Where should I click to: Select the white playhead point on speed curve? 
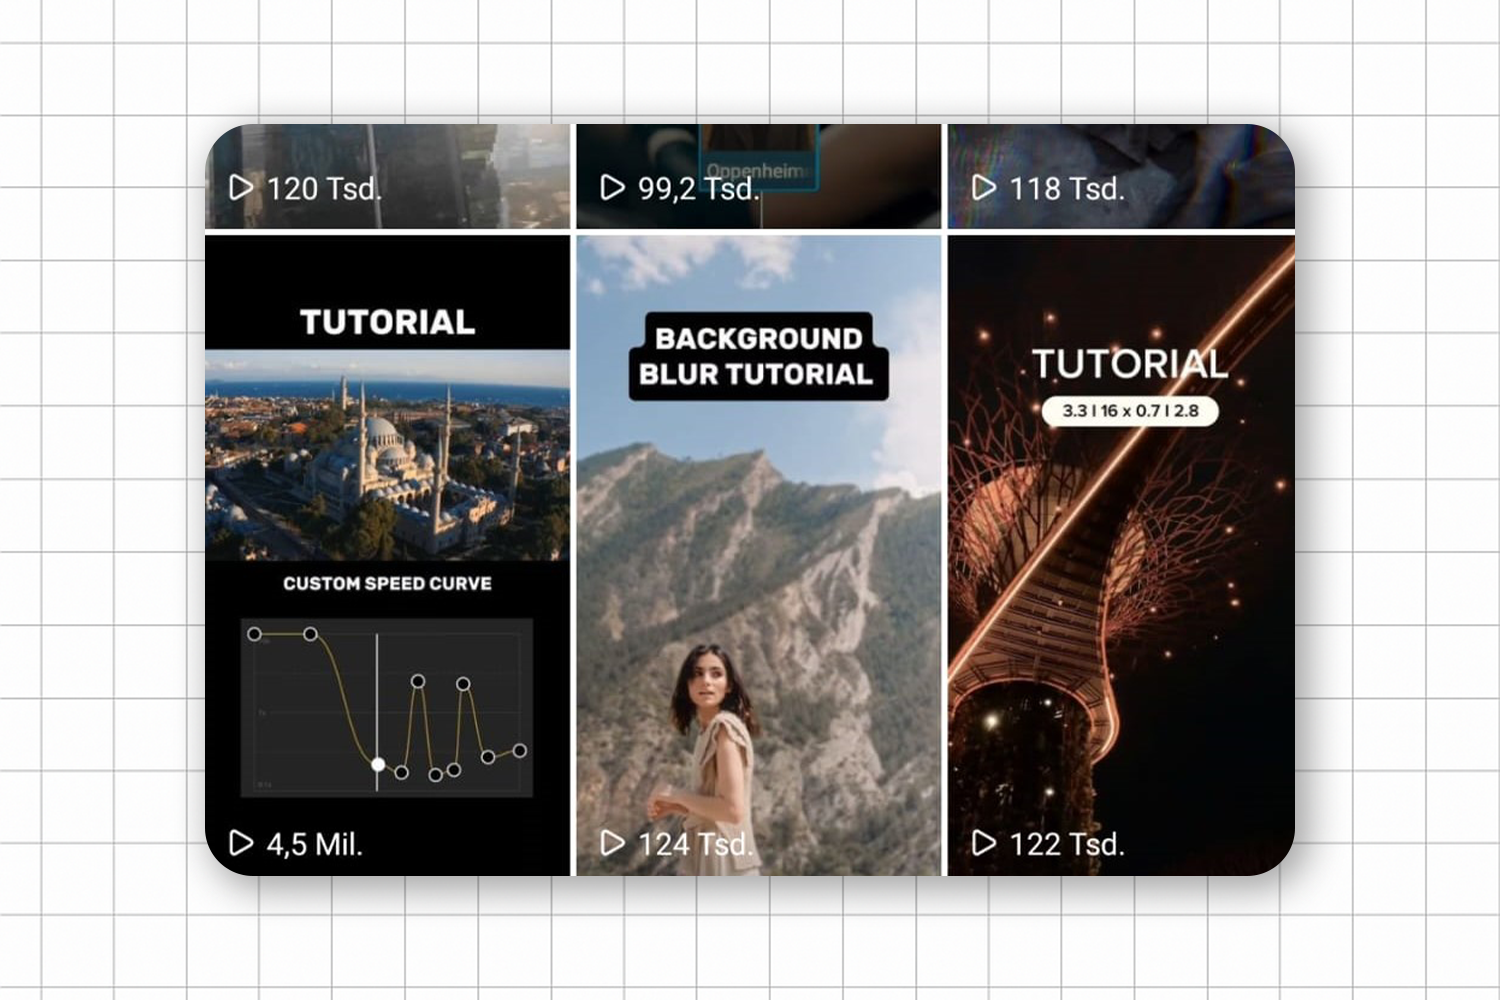[378, 765]
